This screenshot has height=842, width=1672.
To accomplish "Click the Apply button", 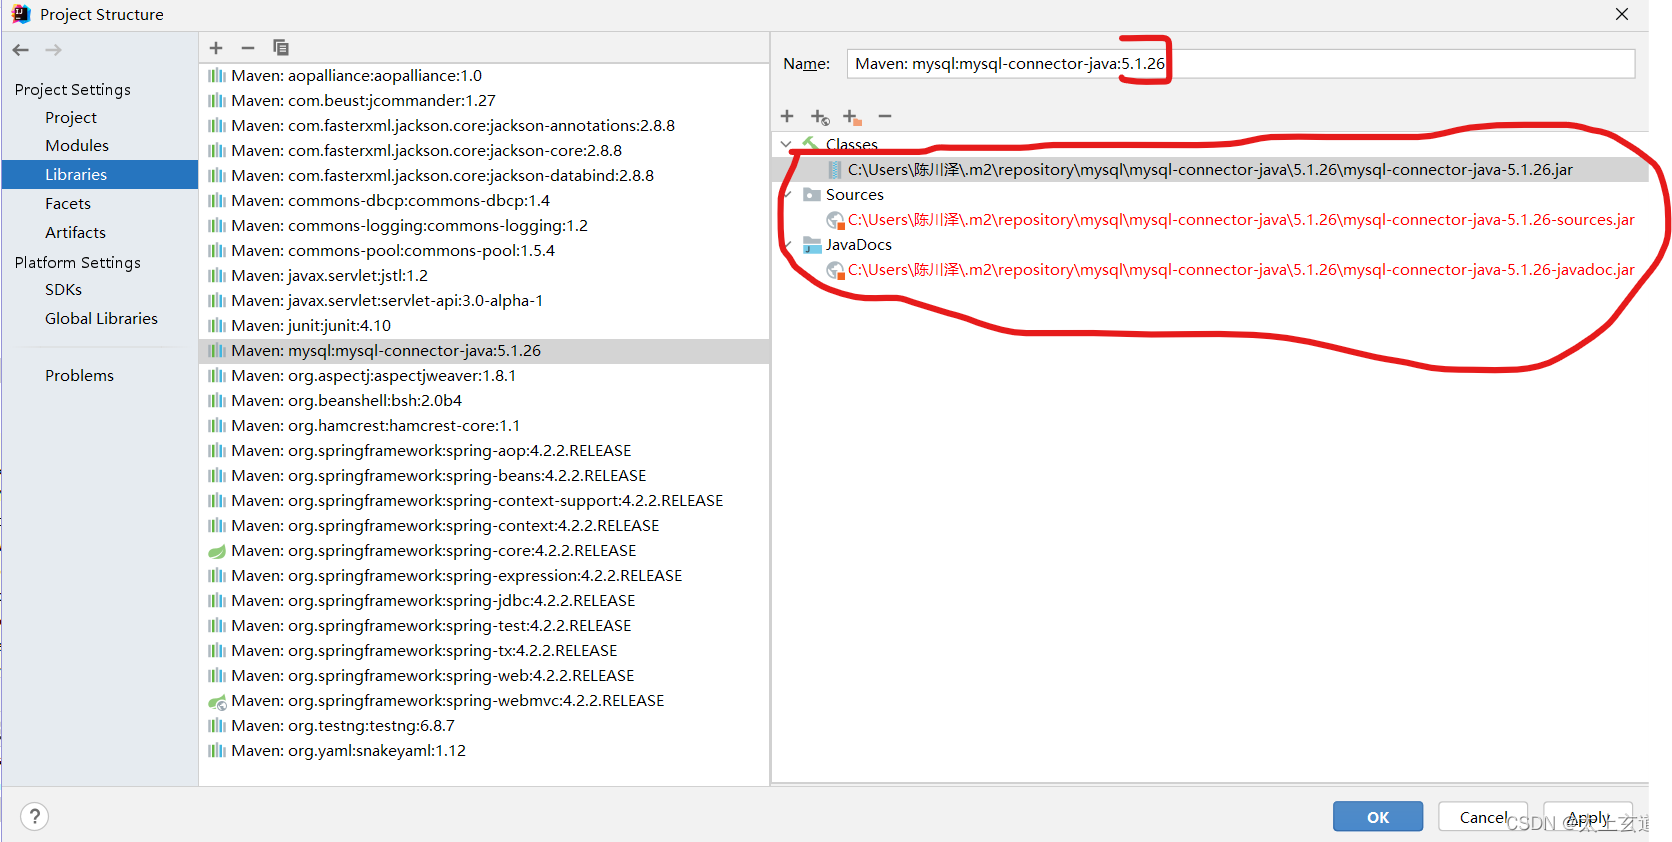I will pyautogui.click(x=1588, y=816).
